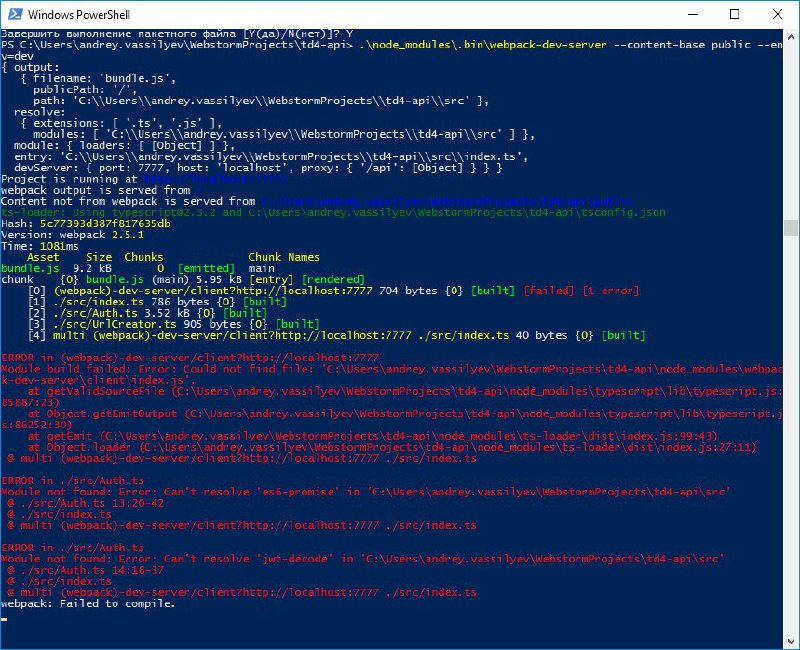This screenshot has width=800, height=650.
Task: Click the vertical scrollbar thumb
Action: click(x=791, y=228)
